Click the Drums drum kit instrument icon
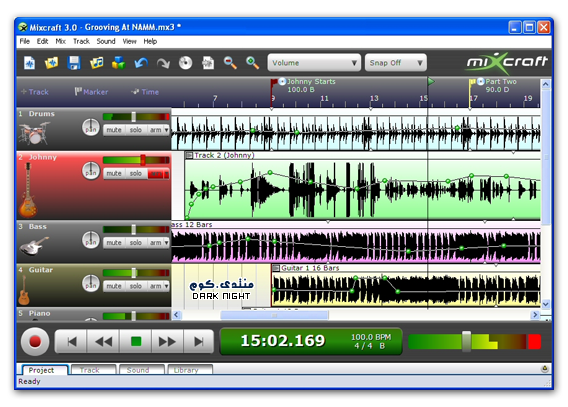The height and width of the screenshot is (407, 568). coord(34,133)
